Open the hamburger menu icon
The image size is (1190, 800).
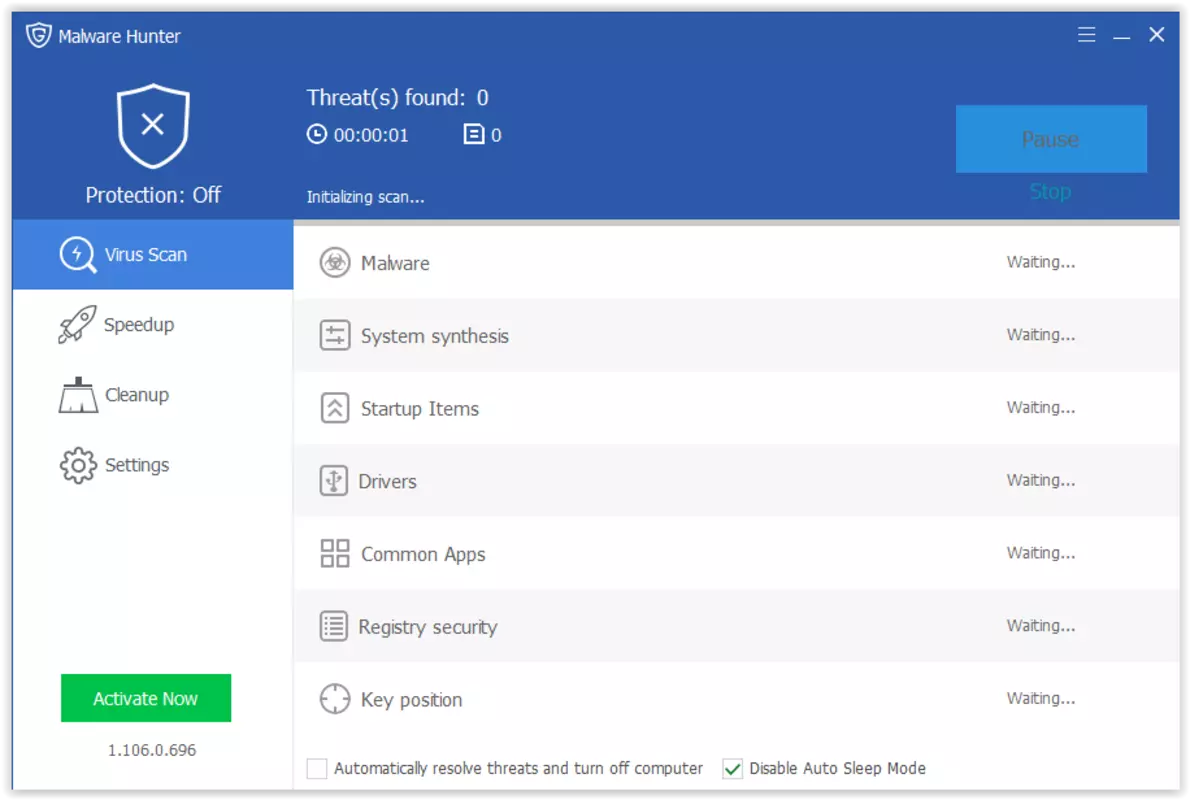pos(1086,34)
